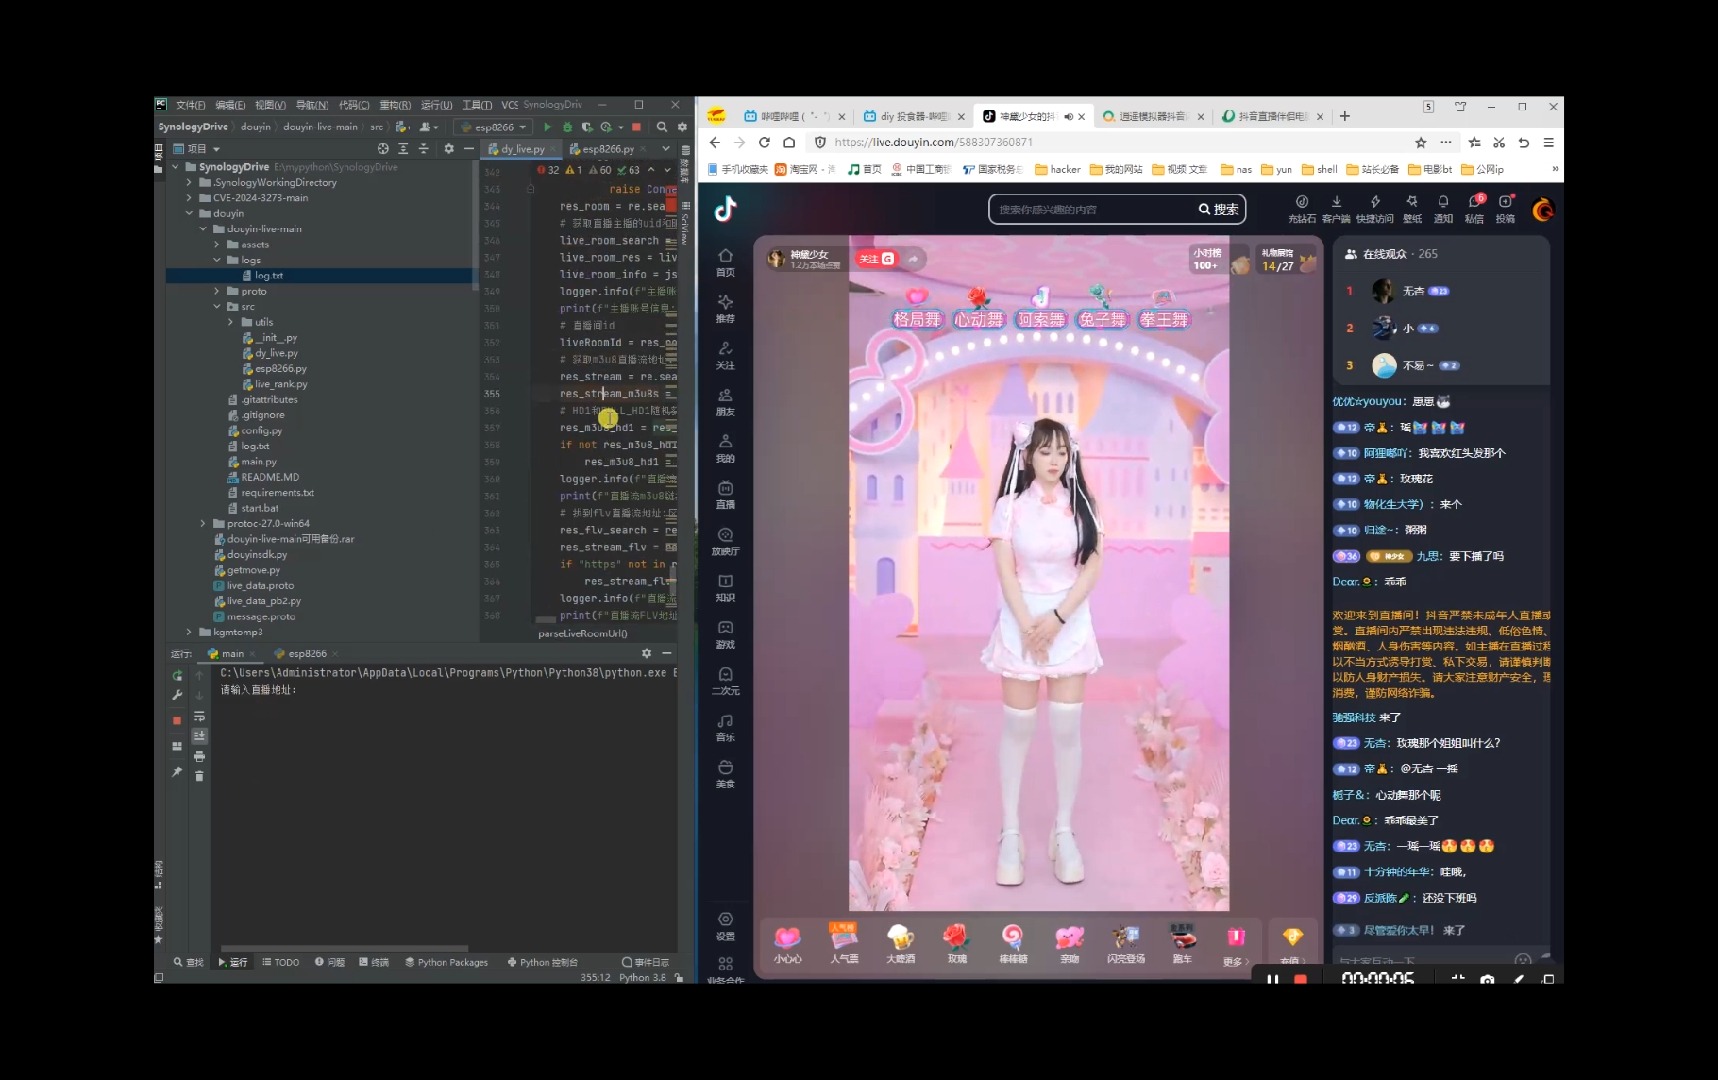Expand 更多 to see more gifts
Screen dimensions: 1718x1080
point(1236,950)
